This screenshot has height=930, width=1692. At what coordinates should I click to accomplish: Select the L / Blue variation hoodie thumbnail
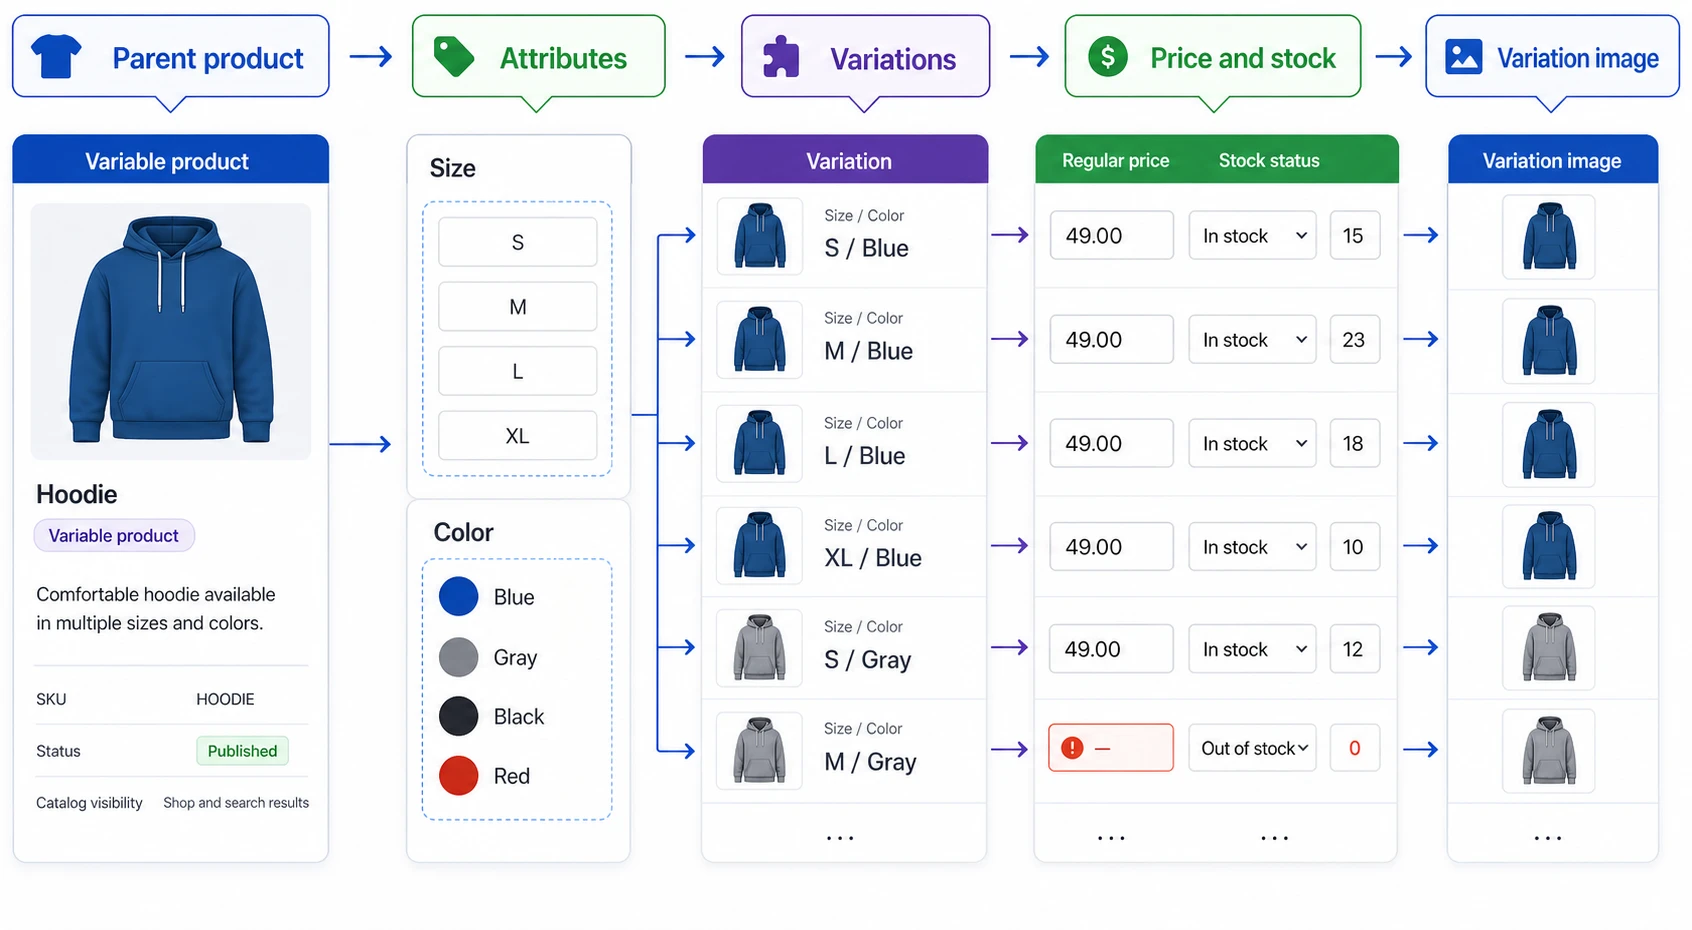click(x=760, y=443)
